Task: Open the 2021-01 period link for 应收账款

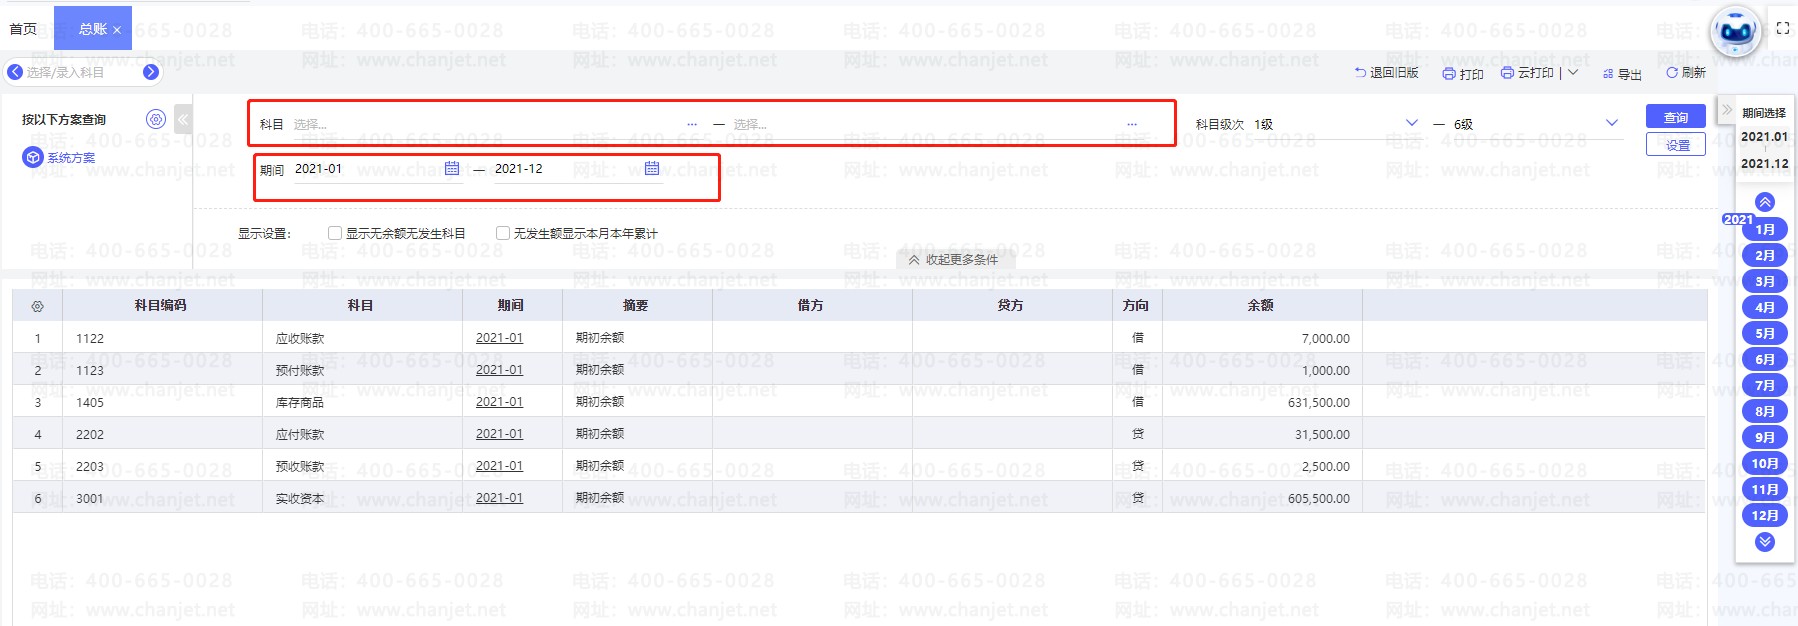Action: [499, 338]
